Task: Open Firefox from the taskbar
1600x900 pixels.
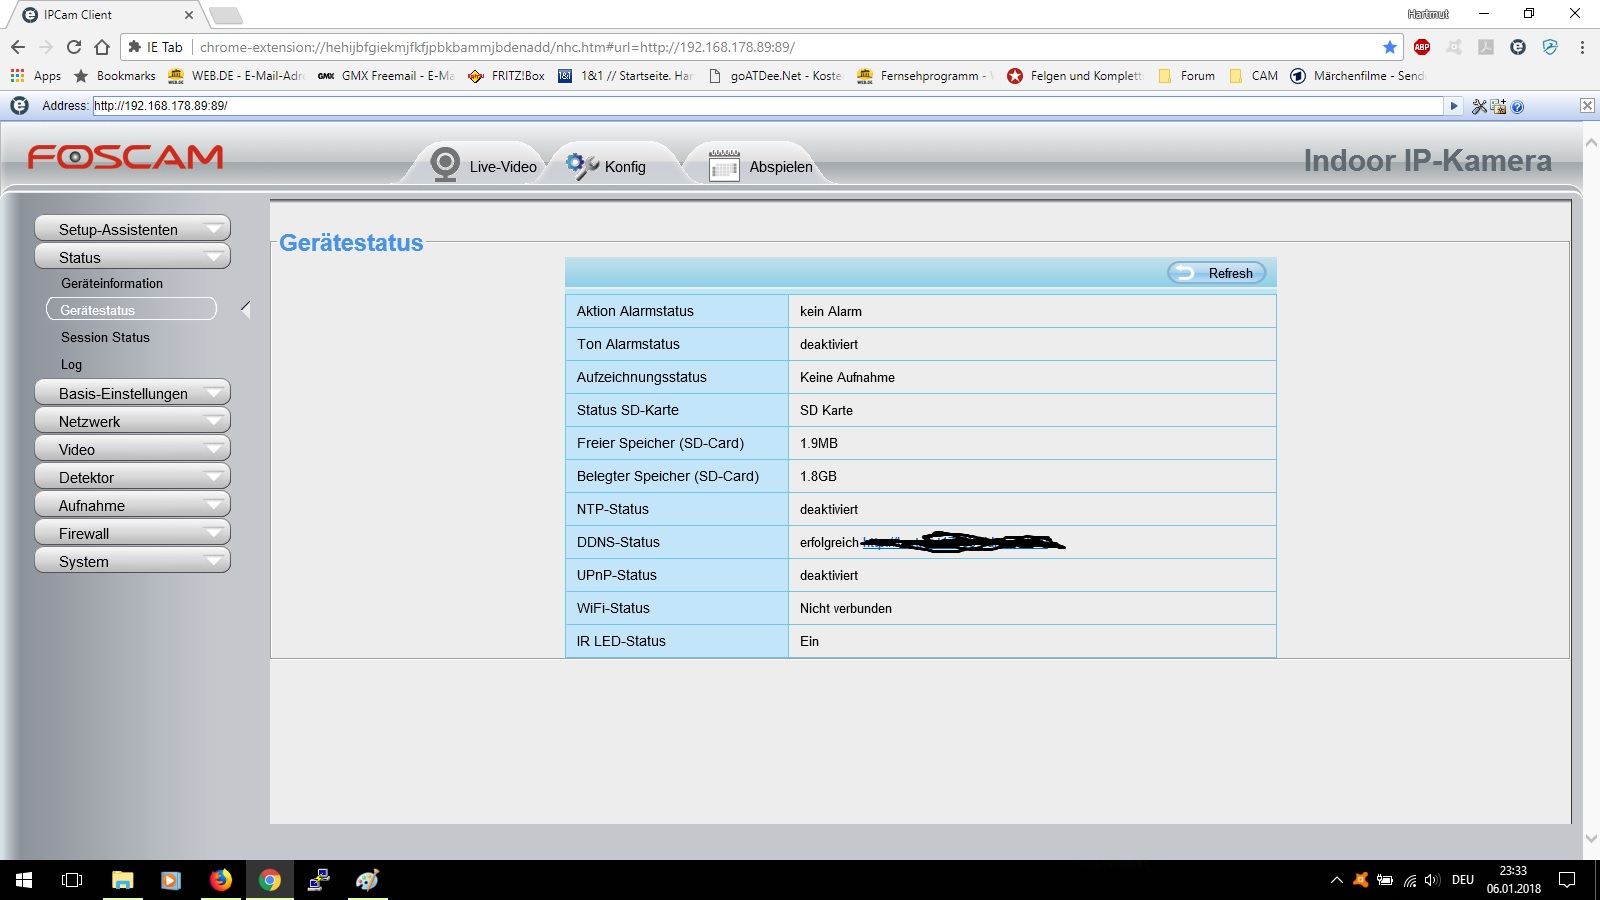Action: (x=221, y=880)
